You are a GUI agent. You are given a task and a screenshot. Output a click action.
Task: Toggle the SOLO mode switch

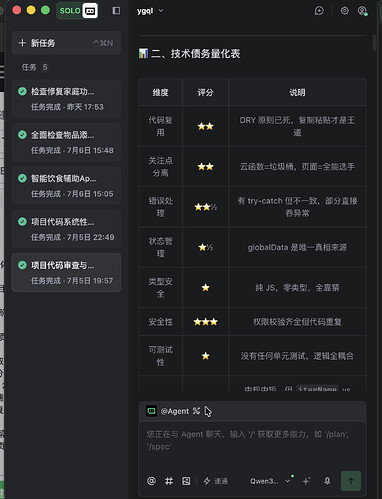[77, 11]
